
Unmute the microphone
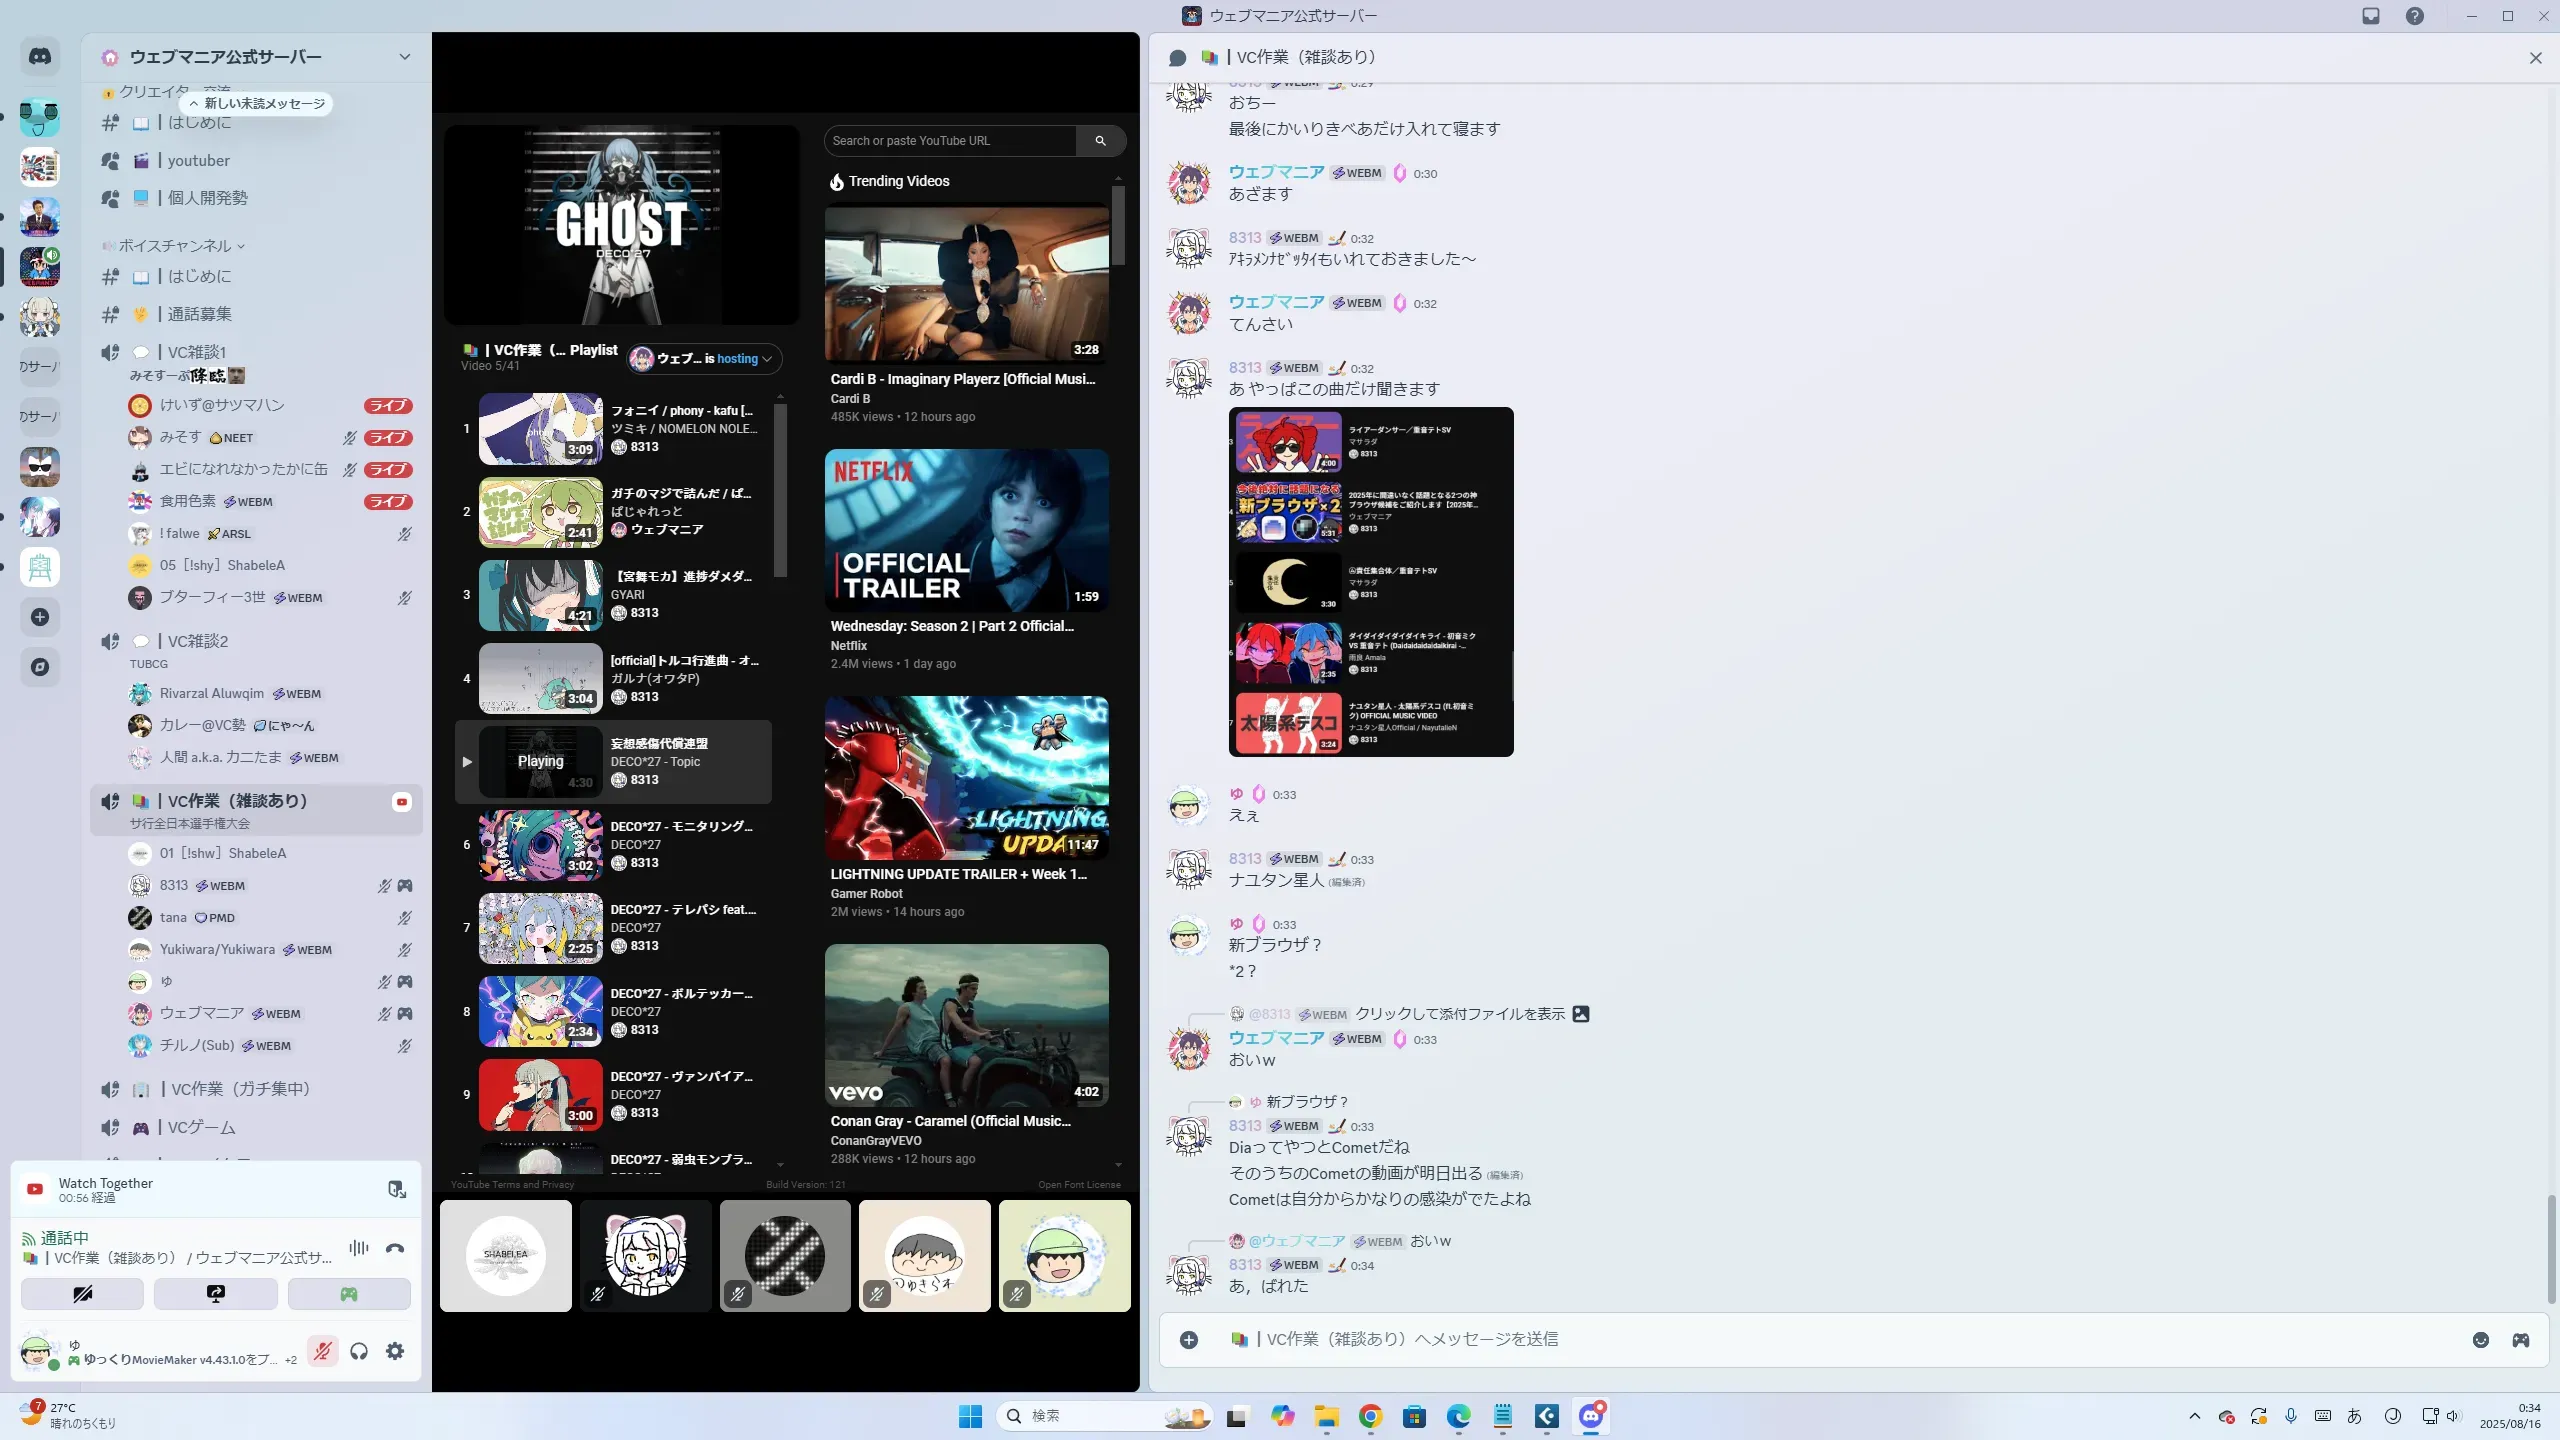[322, 1351]
